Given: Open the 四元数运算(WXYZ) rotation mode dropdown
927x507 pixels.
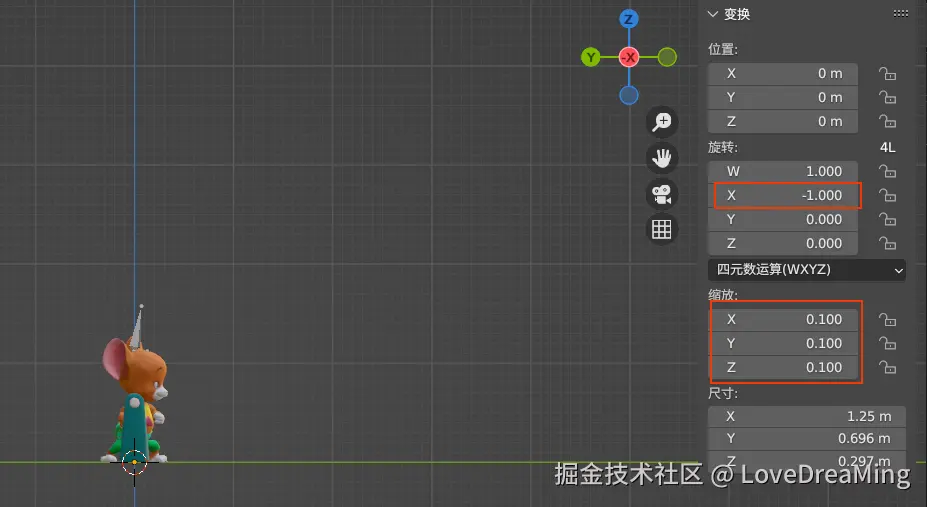Looking at the screenshot, I should [x=806, y=270].
